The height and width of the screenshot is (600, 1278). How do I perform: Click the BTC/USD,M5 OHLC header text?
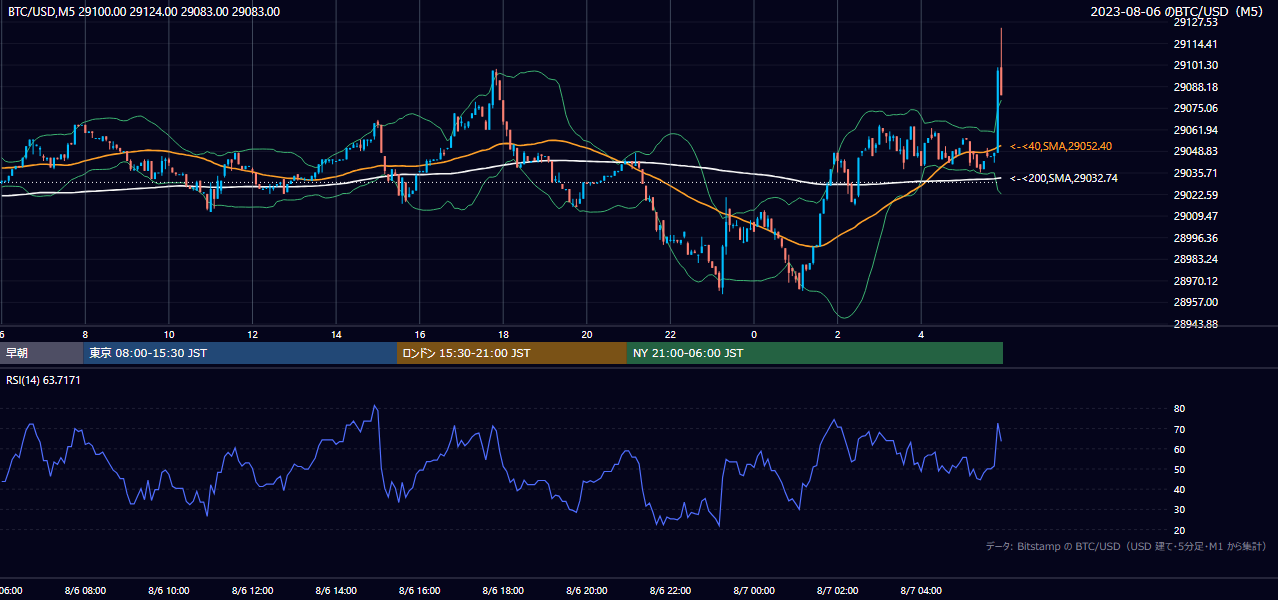coord(144,11)
